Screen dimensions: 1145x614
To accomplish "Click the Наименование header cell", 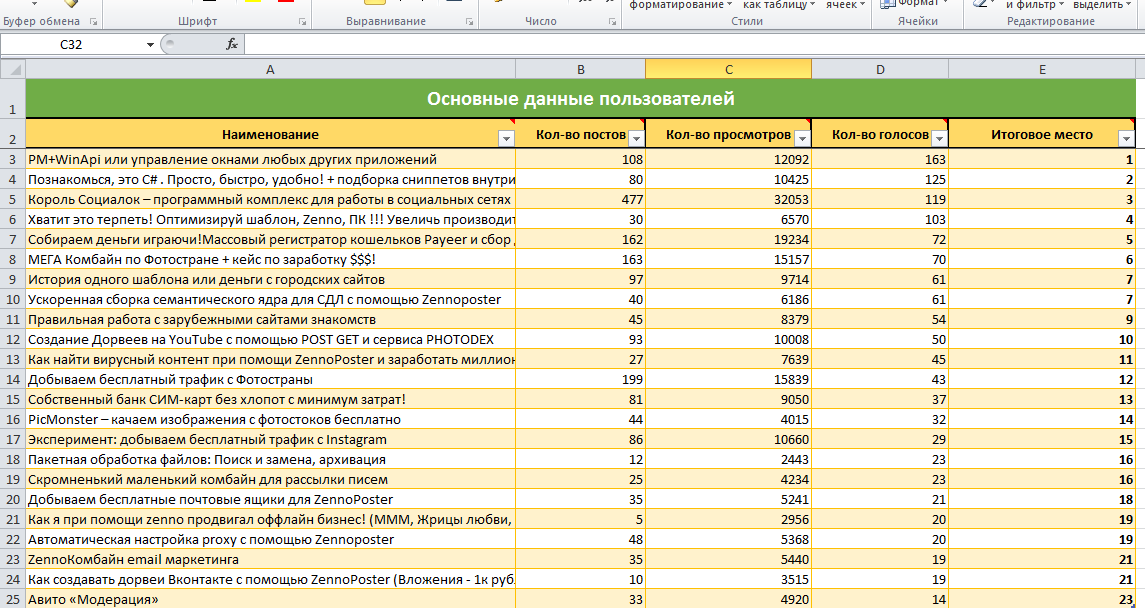I will coord(270,134).
